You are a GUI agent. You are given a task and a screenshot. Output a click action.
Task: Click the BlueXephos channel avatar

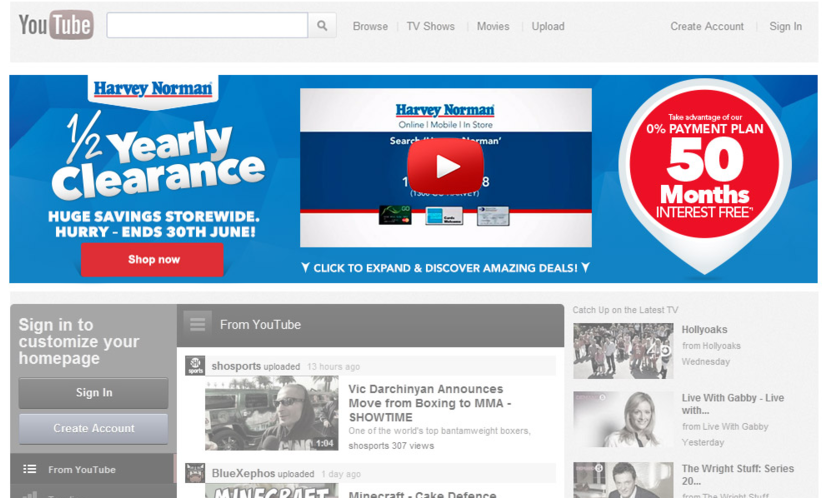[195, 473]
